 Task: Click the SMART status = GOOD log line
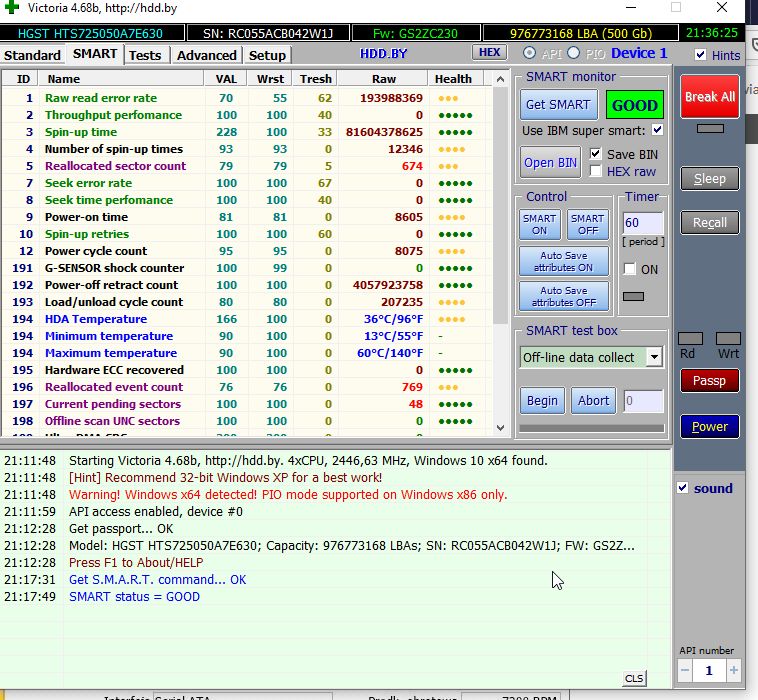134,597
